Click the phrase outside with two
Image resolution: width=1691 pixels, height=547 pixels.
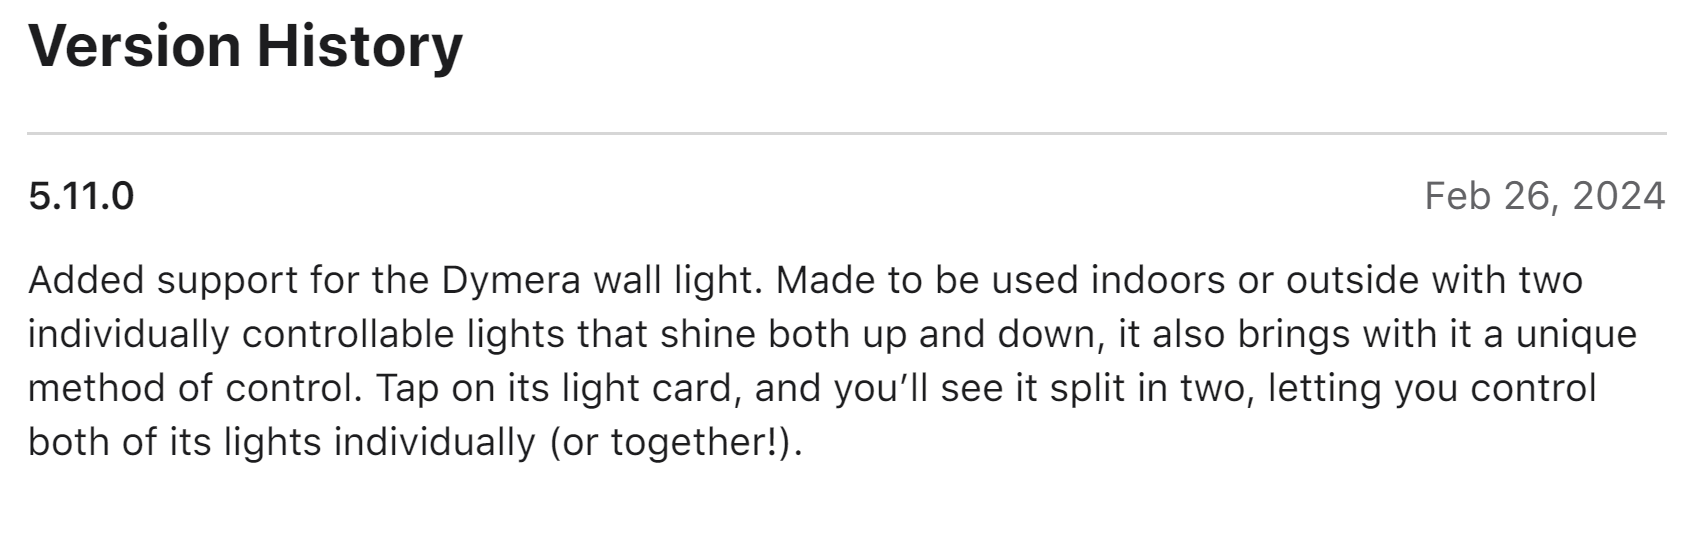tap(1434, 280)
